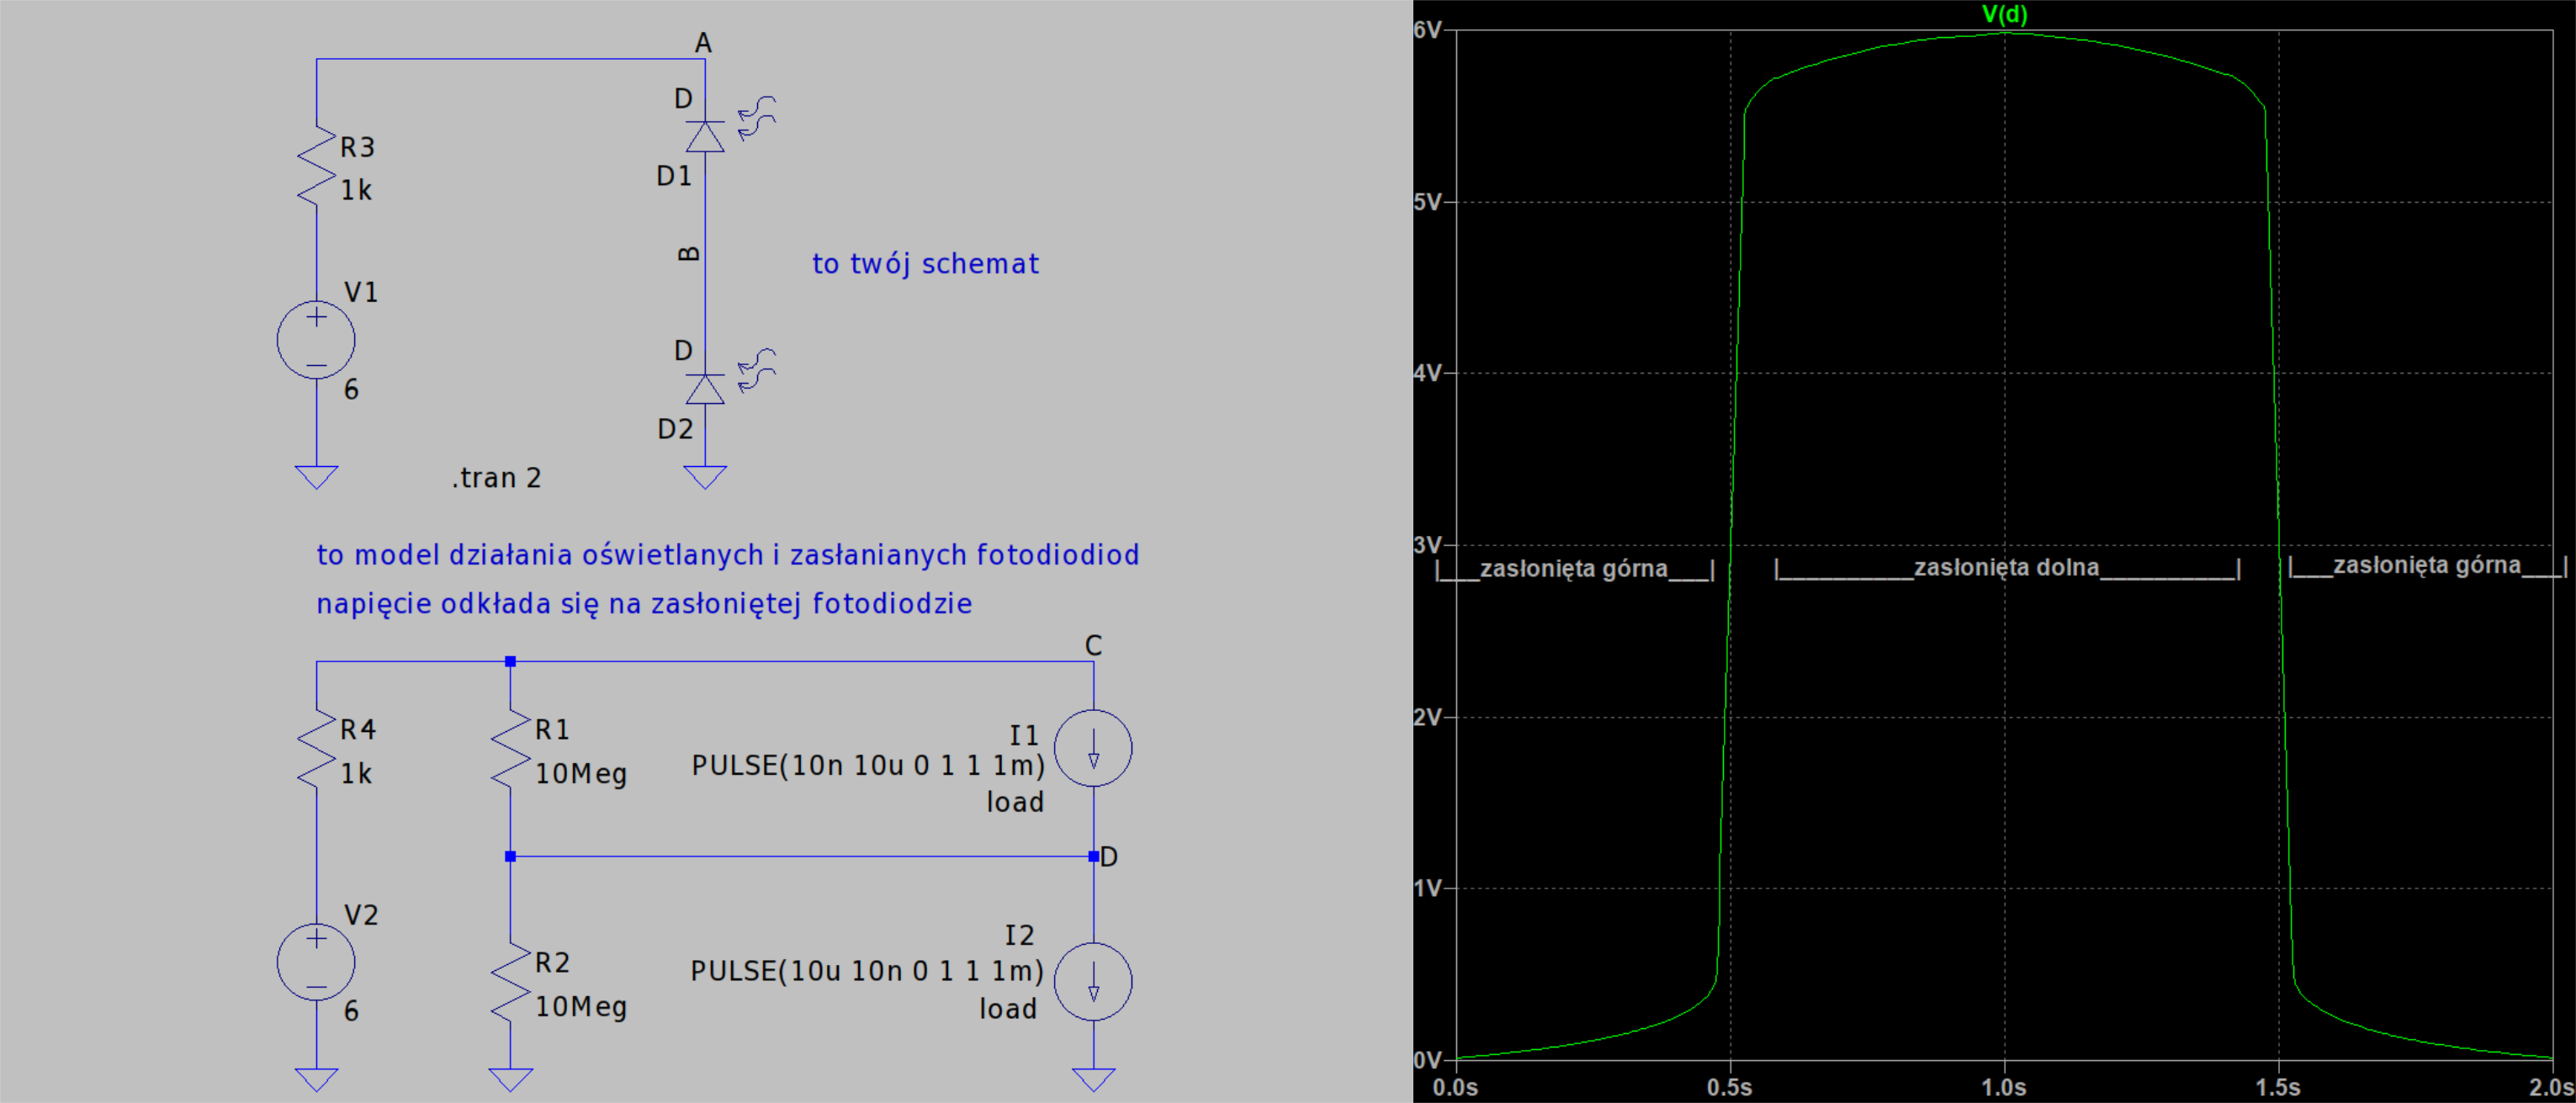This screenshot has width=2576, height=1103.
Task: Click the R3 1k value text
Action: (x=356, y=190)
